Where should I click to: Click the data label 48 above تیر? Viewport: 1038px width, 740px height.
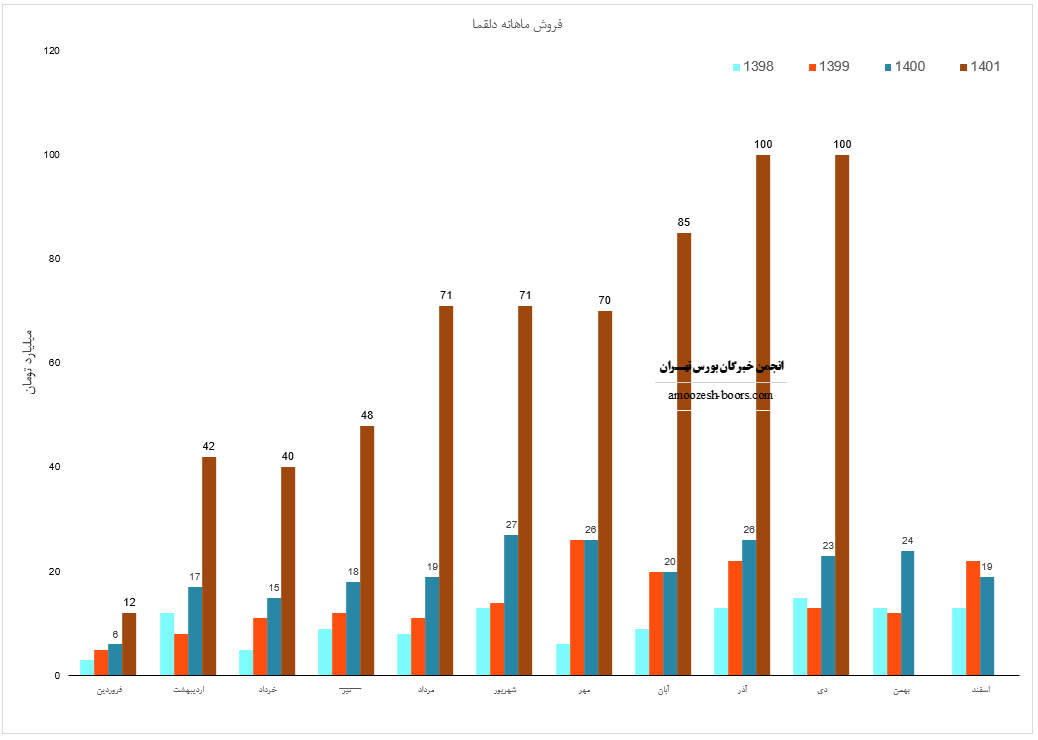click(x=367, y=415)
